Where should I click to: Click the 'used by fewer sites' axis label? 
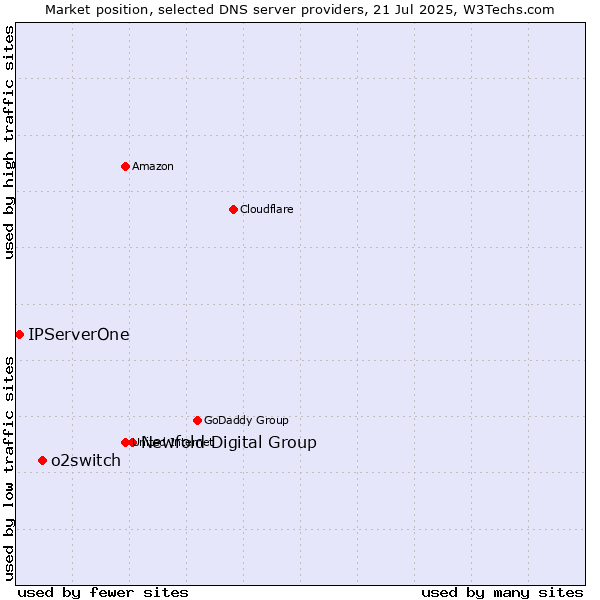tap(103, 593)
